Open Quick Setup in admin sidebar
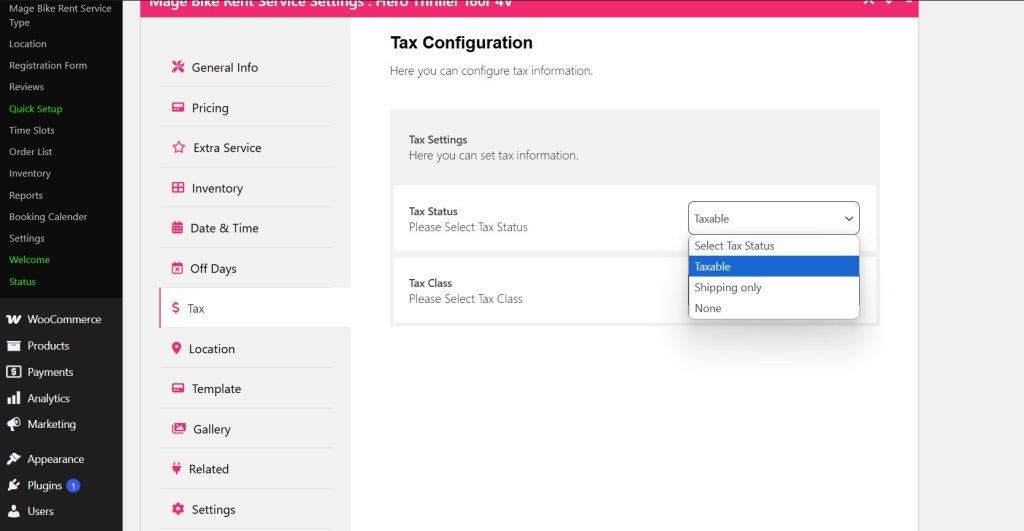Image resolution: width=1024 pixels, height=531 pixels. pos(36,109)
